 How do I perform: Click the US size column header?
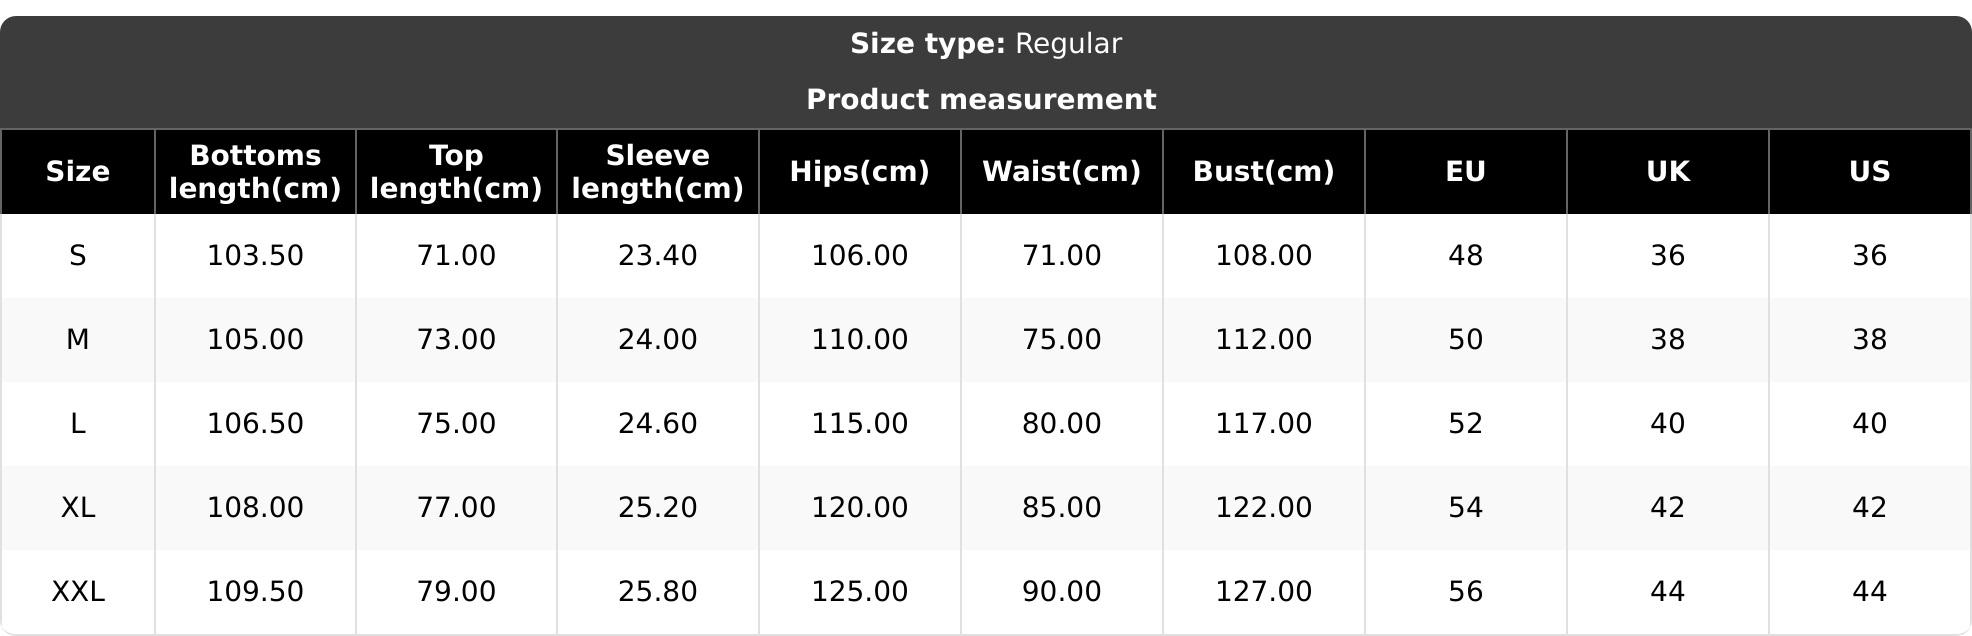point(1869,172)
